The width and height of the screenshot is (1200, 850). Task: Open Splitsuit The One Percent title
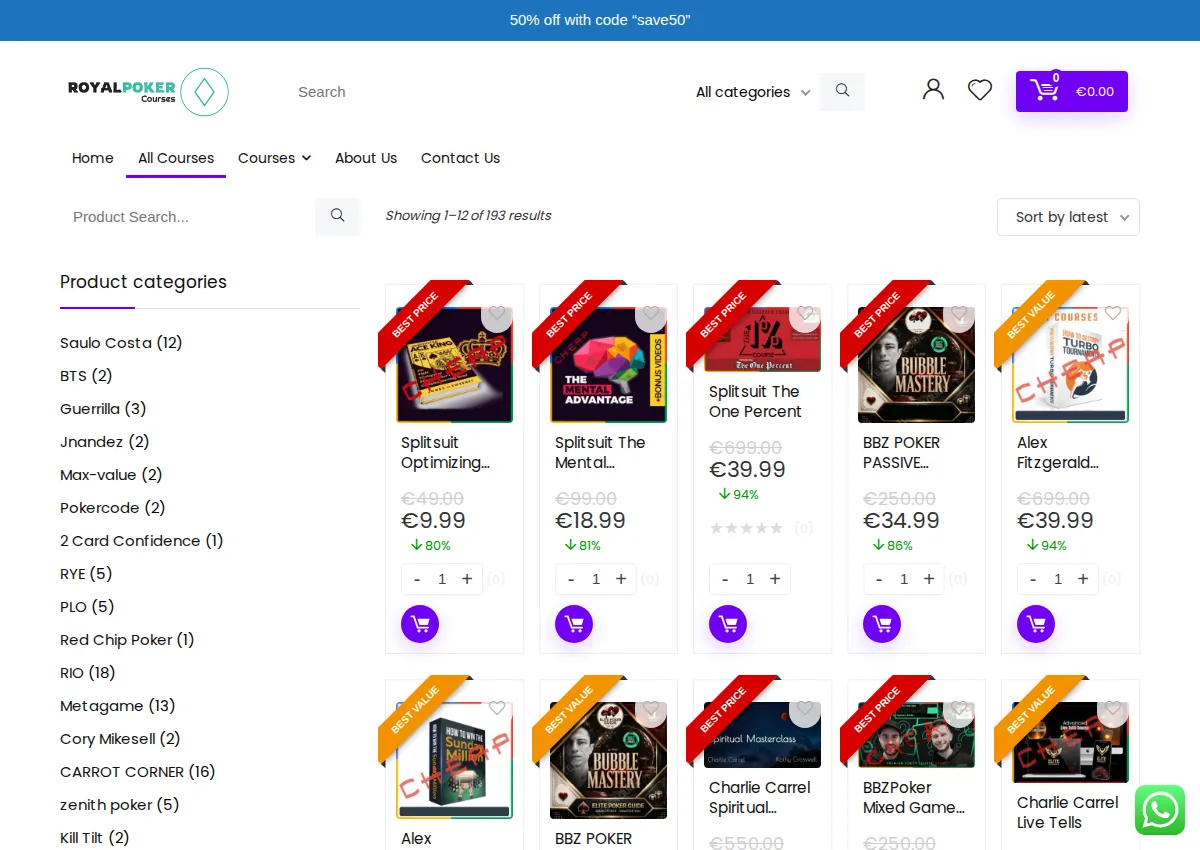click(x=755, y=402)
